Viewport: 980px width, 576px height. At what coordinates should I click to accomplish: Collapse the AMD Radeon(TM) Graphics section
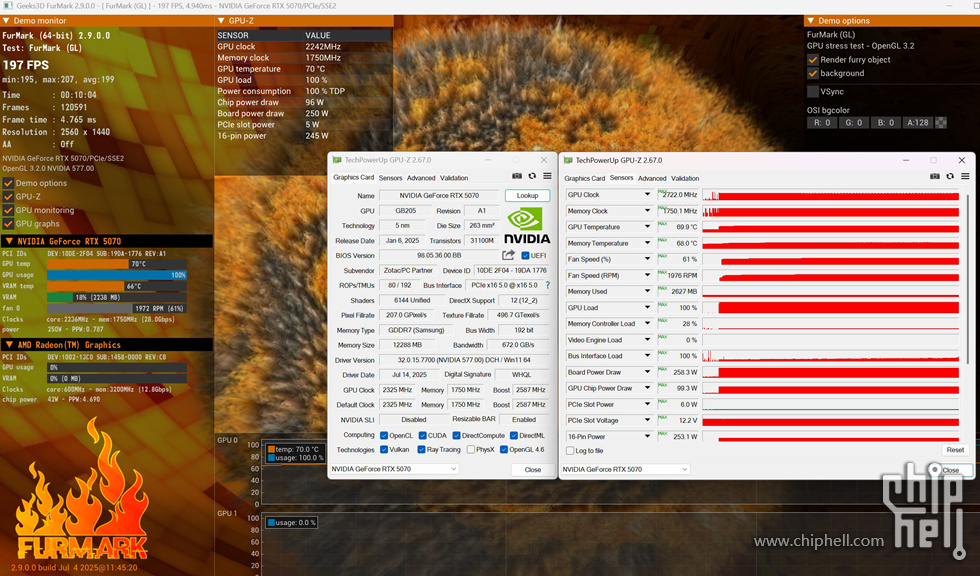[x=9, y=344]
